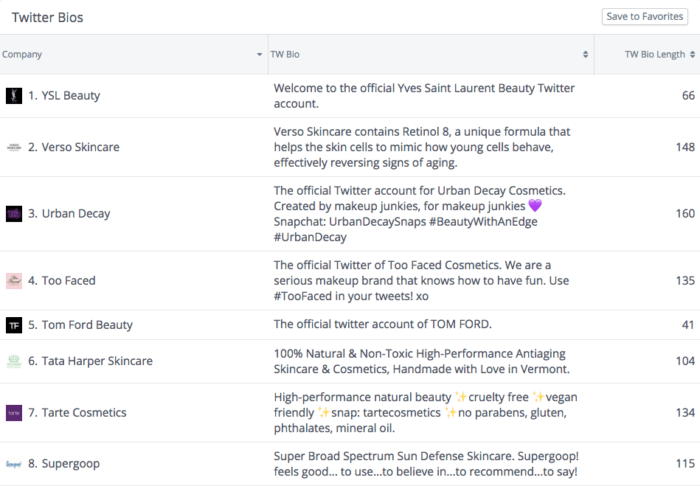Open the Tata Harper Skincare logo thumbnail
700x486 pixels.
point(14,361)
